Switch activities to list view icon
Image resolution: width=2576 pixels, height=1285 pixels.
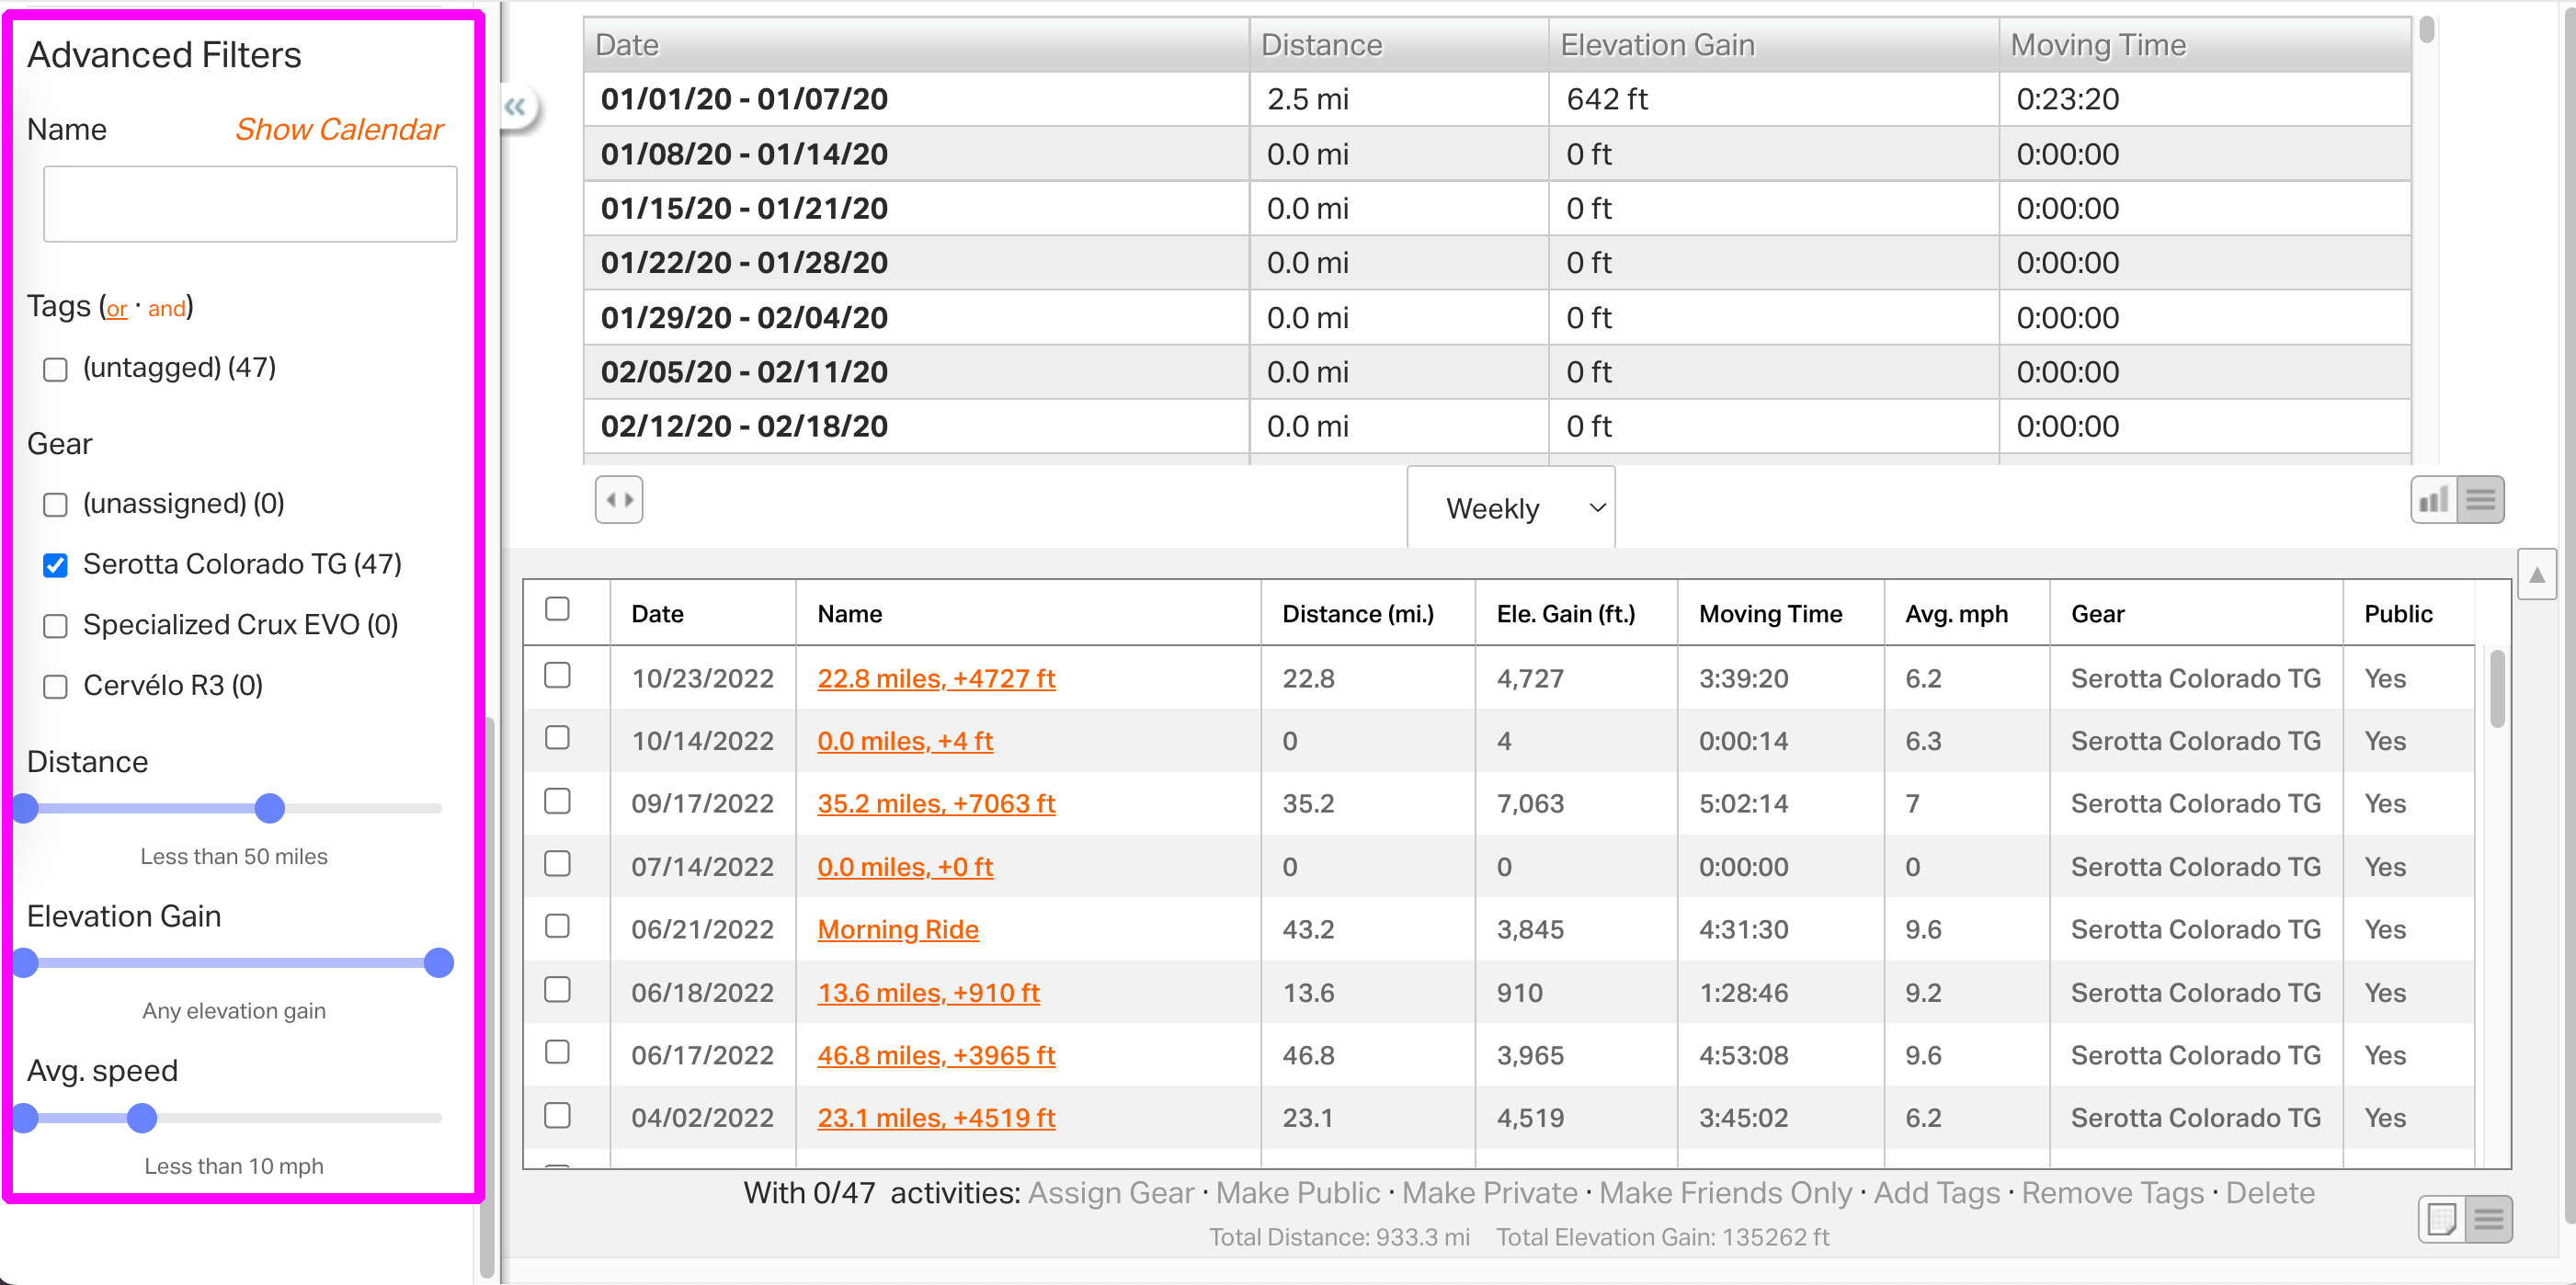2488,1218
